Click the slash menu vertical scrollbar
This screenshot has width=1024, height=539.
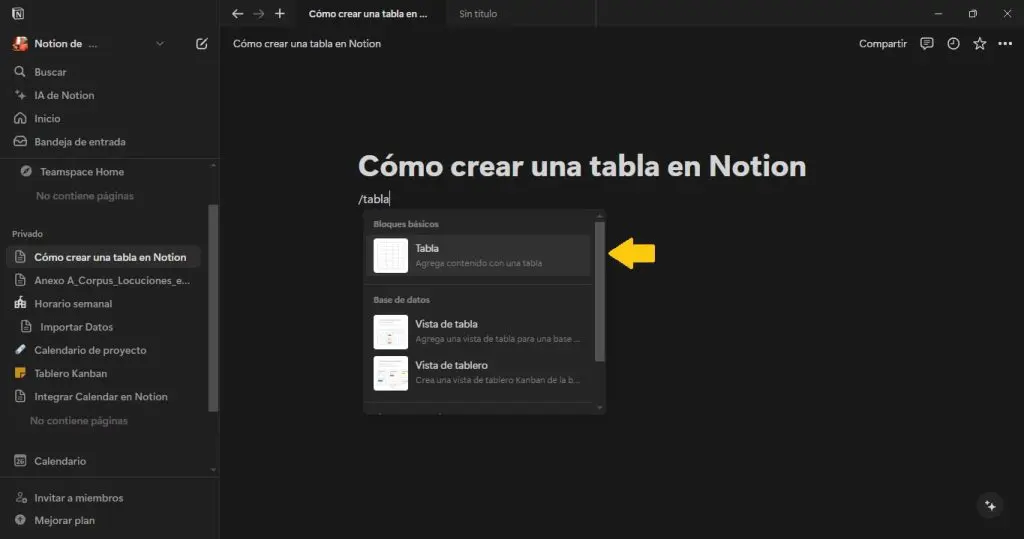pyautogui.click(x=600, y=291)
